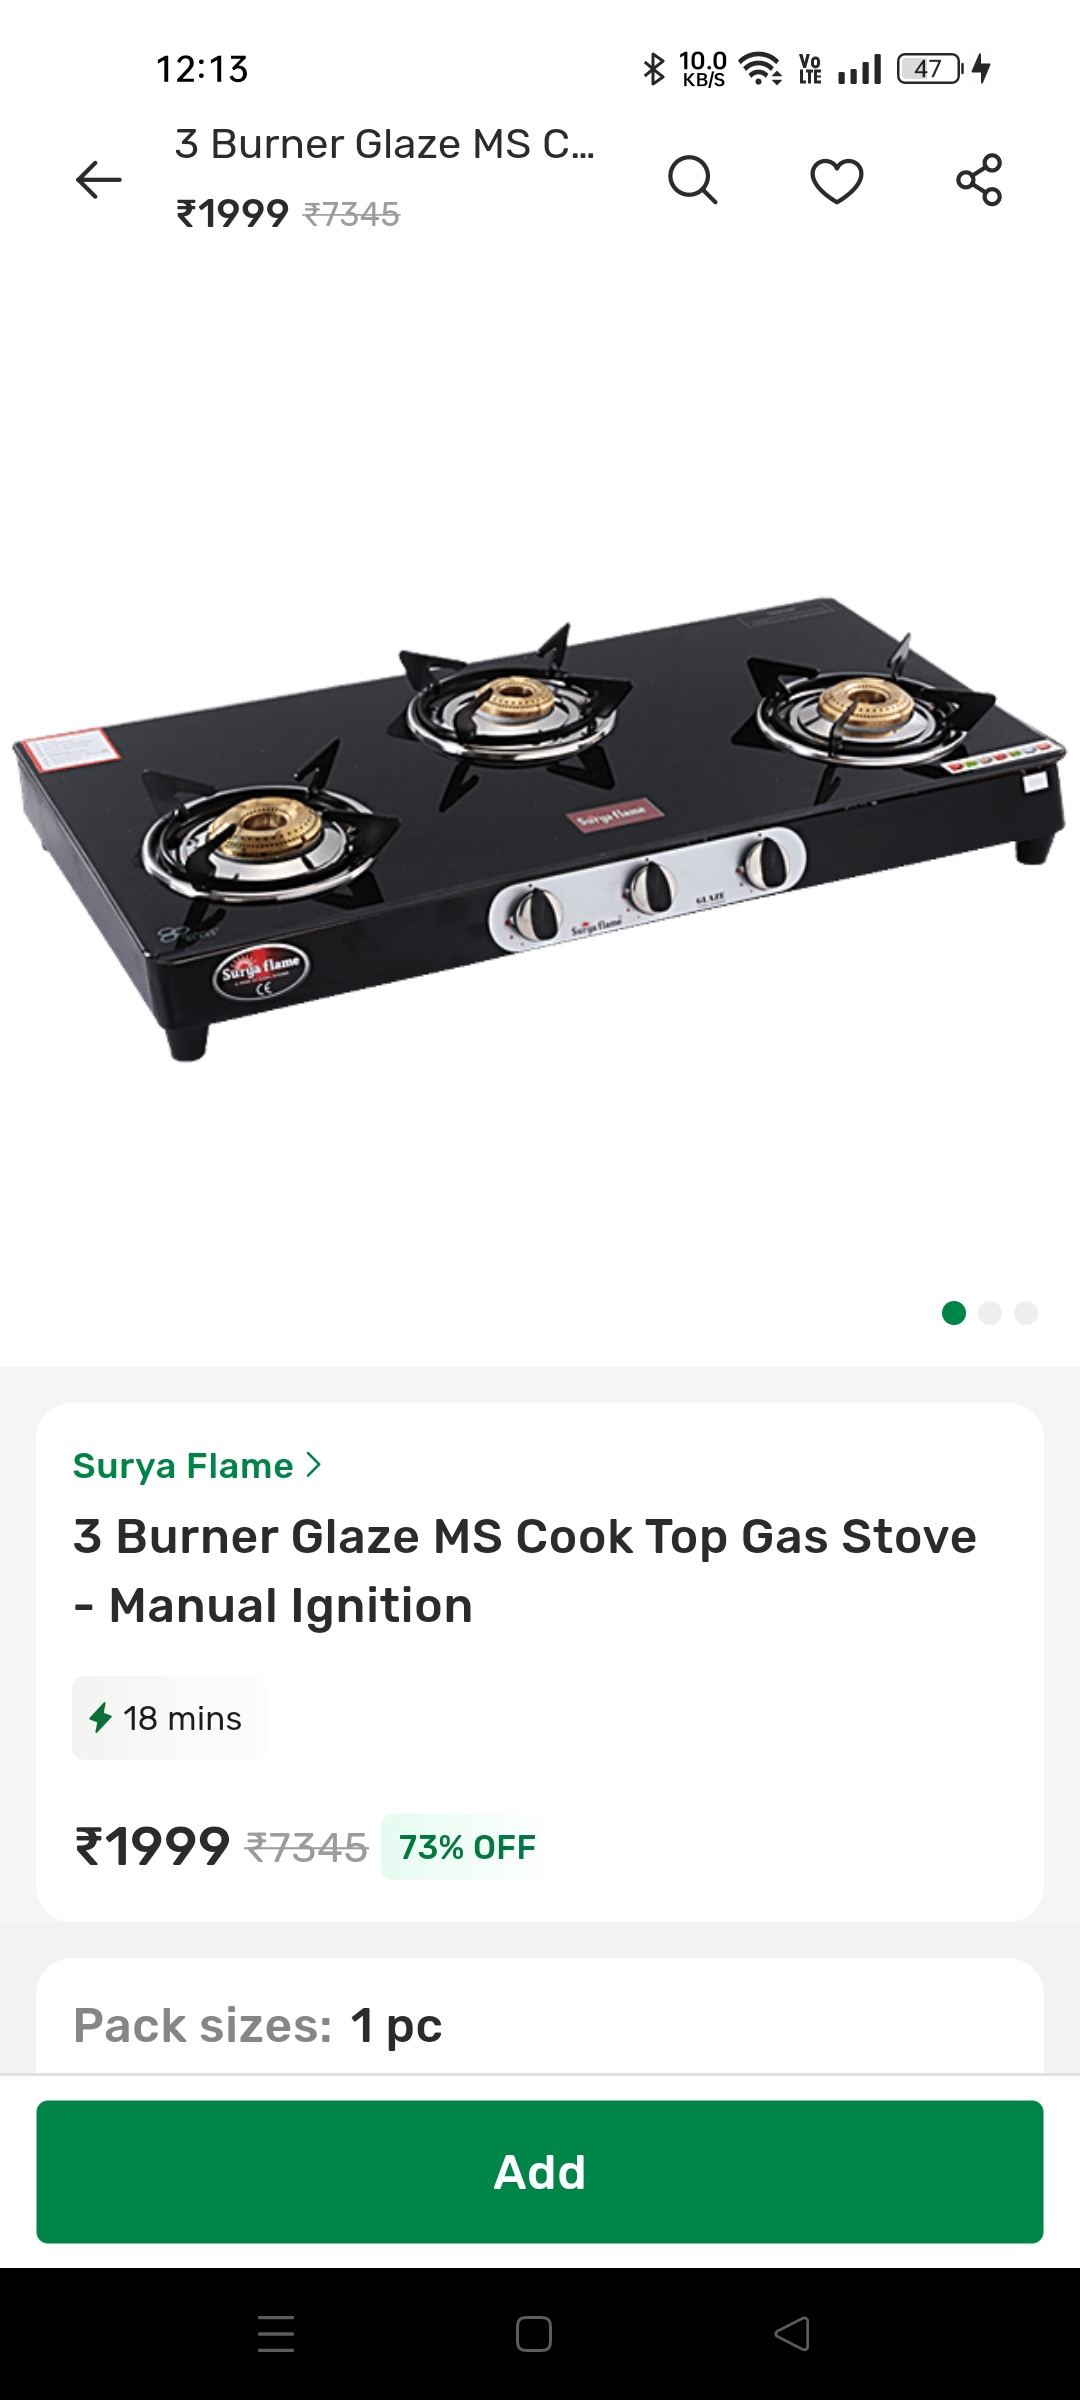Tap the 73% OFF discount tag
The width and height of the screenshot is (1080, 2400).
tap(467, 1847)
